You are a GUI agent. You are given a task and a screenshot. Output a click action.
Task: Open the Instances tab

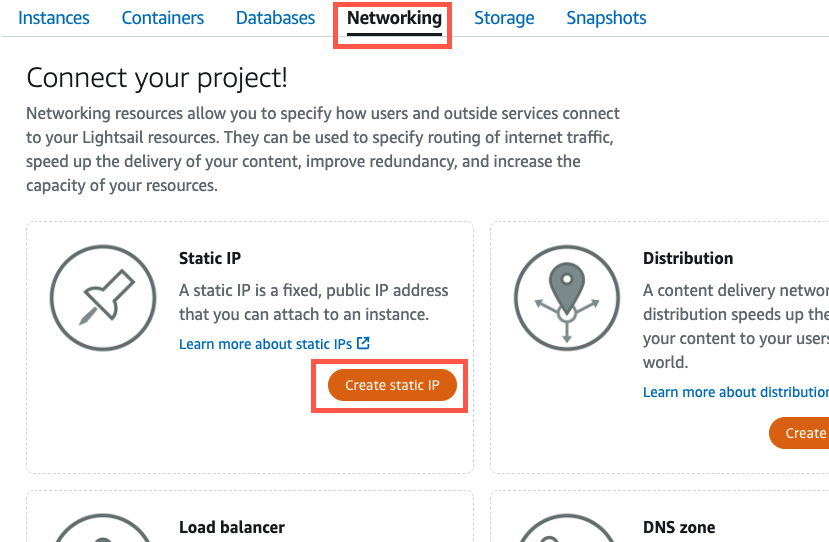click(x=54, y=18)
